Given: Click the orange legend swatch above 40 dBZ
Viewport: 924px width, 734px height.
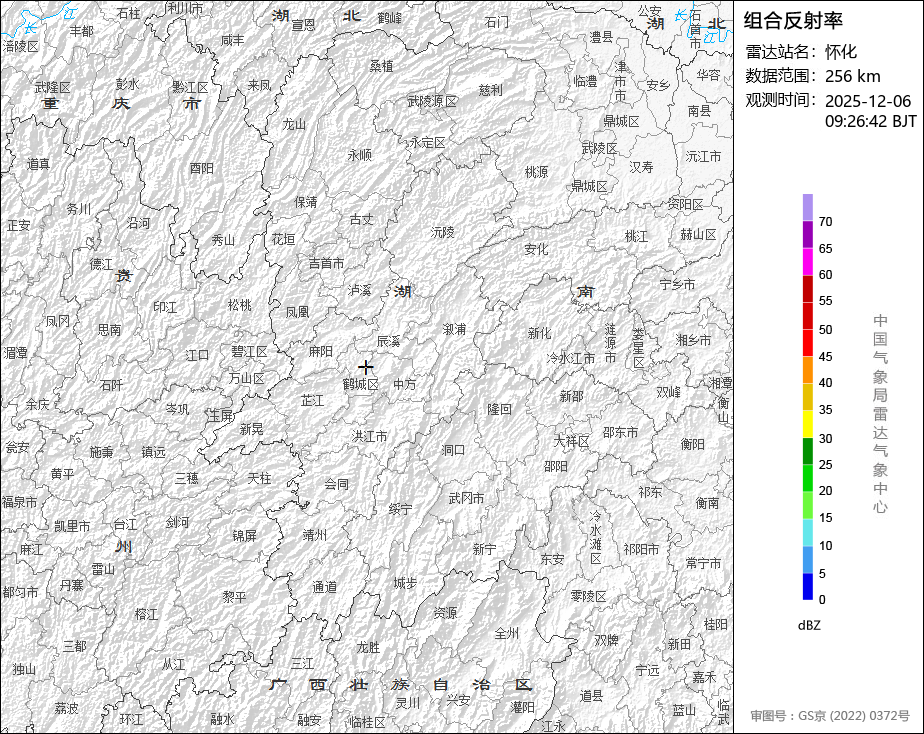Looking at the screenshot, I should 807,369.
